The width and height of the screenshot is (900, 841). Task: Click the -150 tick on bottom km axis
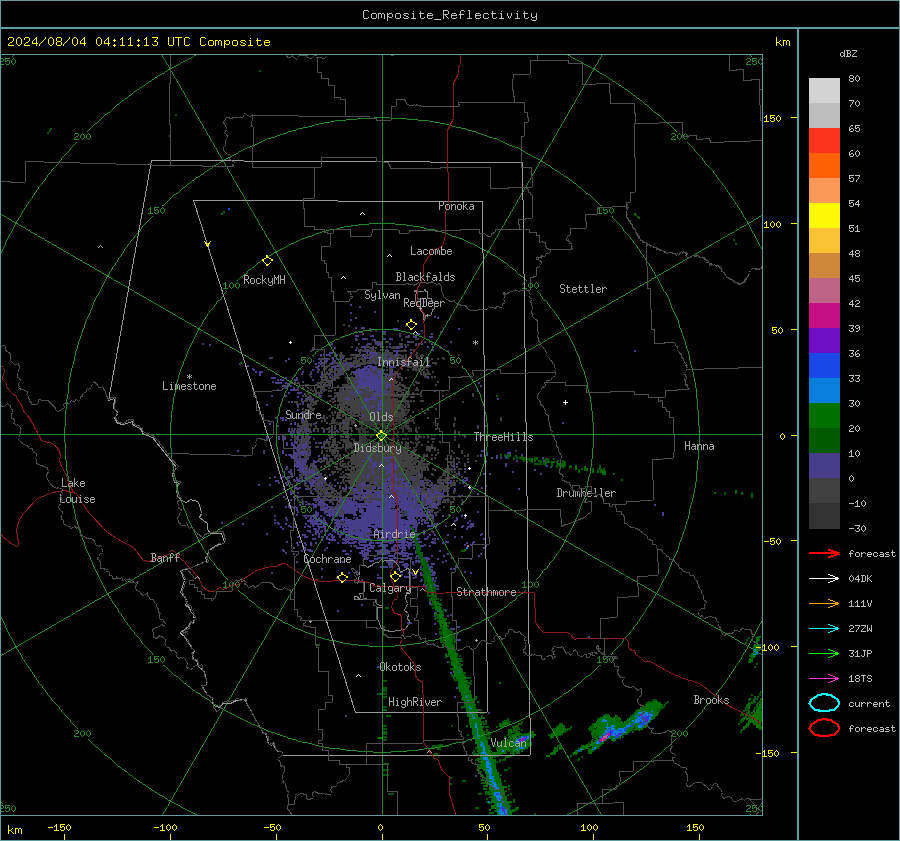pyautogui.click(x=59, y=827)
